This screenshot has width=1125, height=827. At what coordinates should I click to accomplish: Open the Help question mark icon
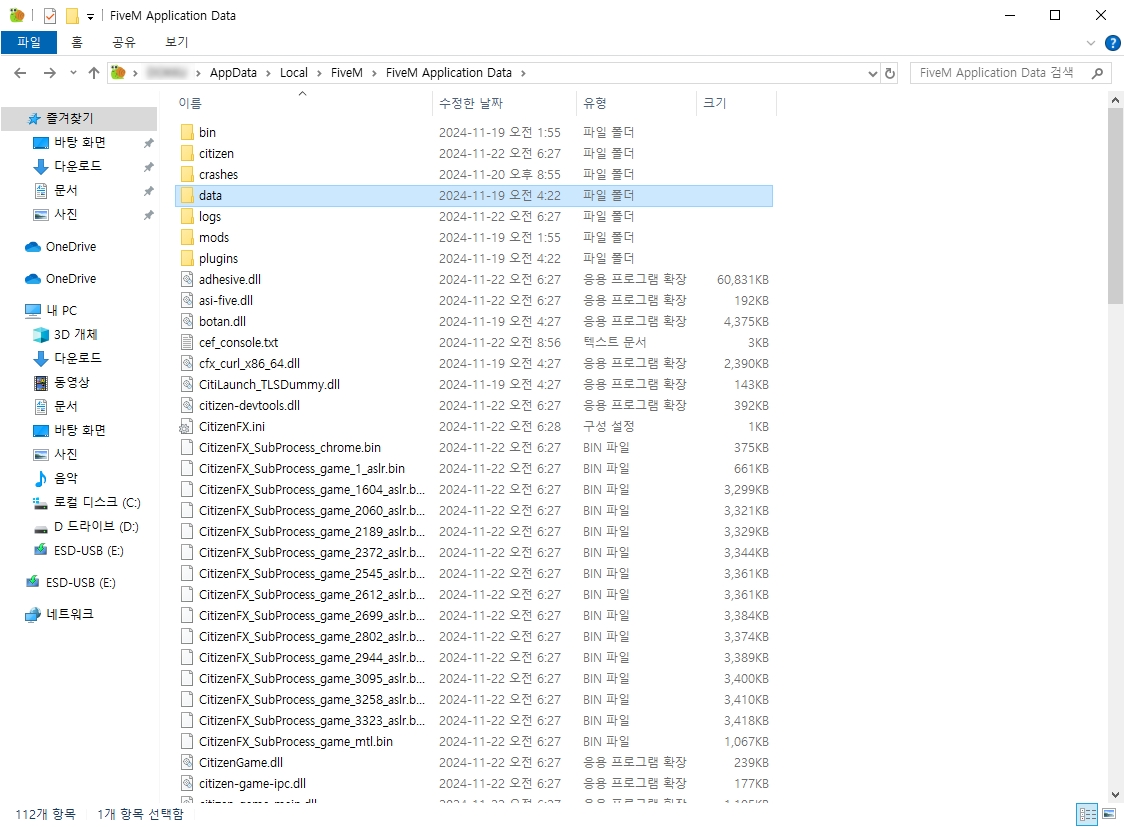coord(1112,43)
